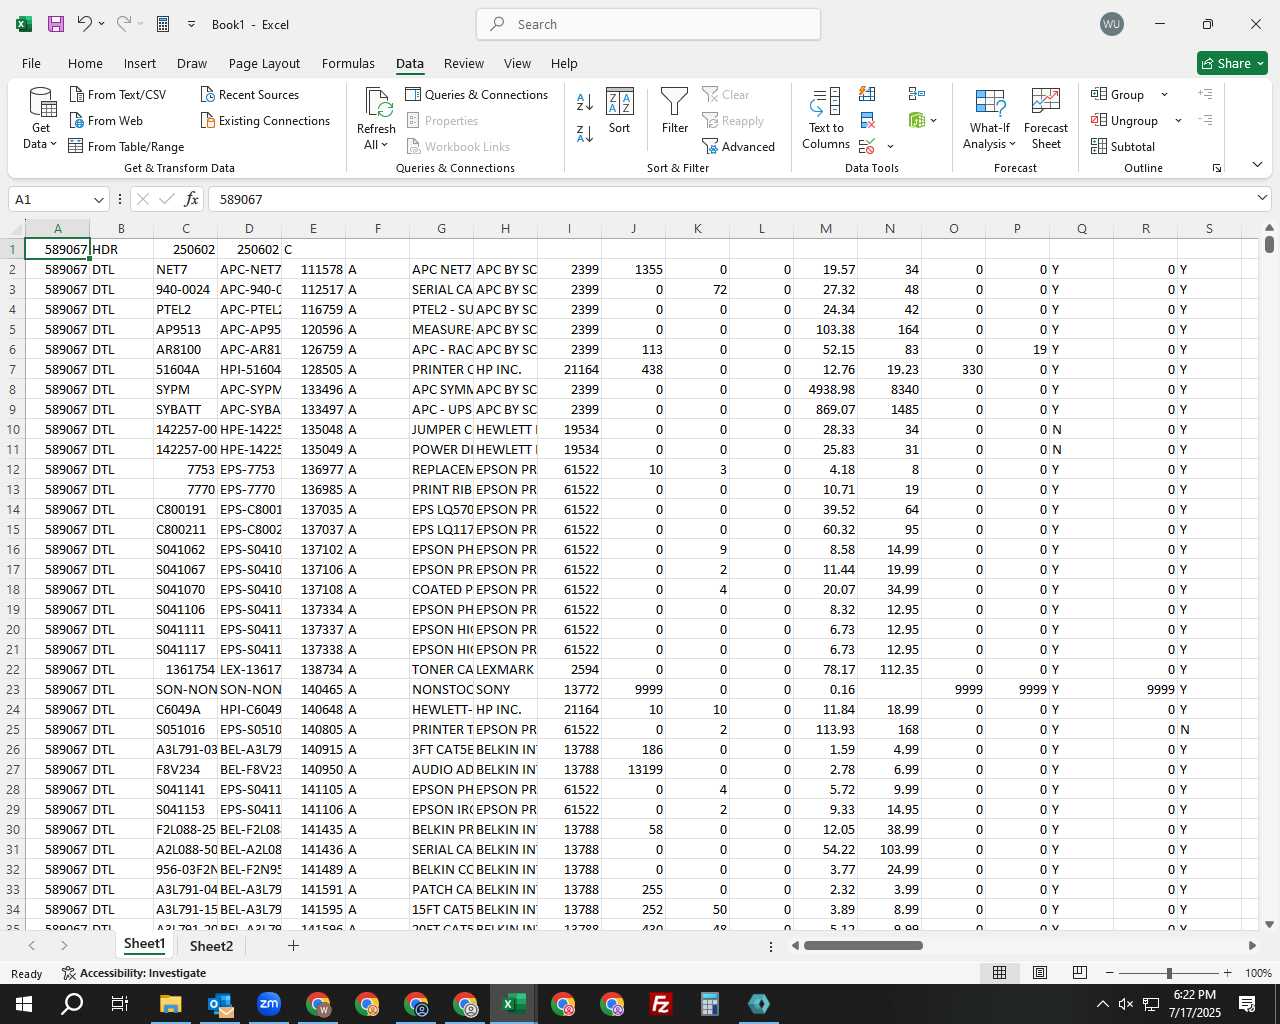Open Advanced filter options

[739, 146]
